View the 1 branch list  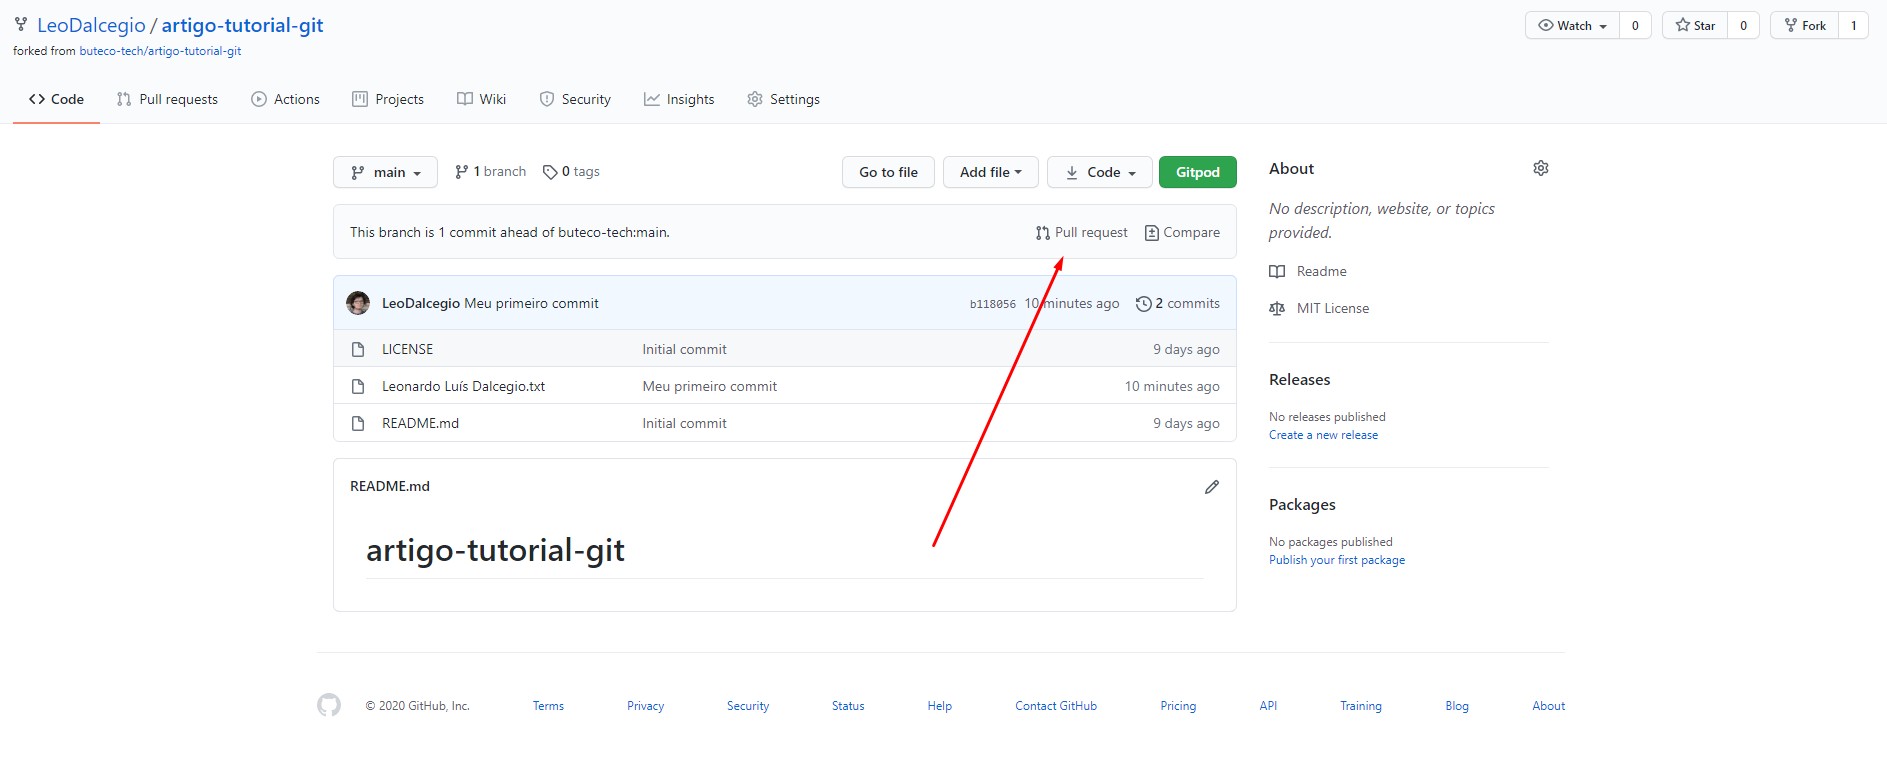(490, 172)
